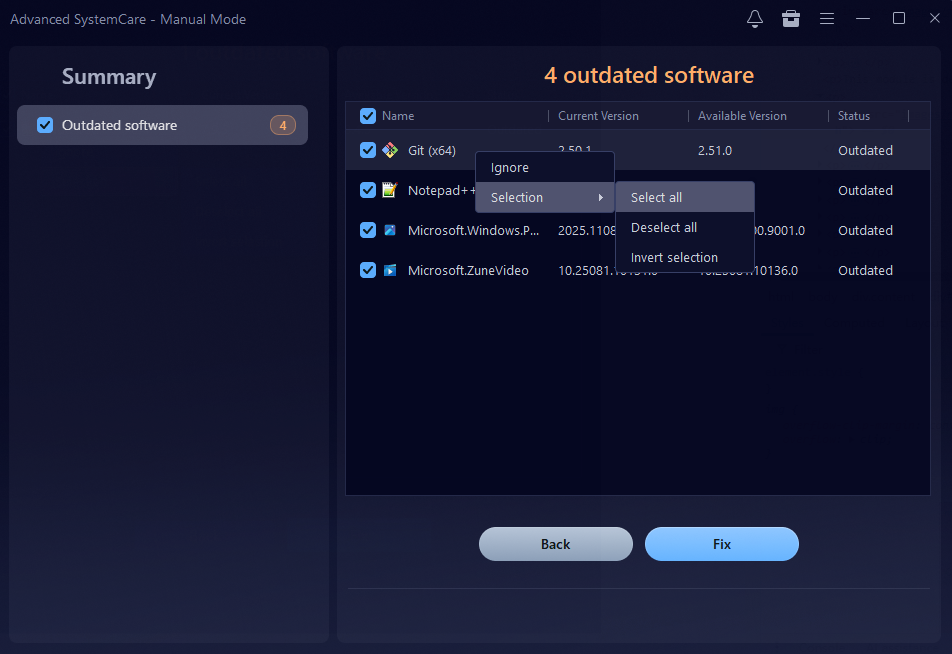
Task: Click the Current Version column header
Action: 598,116
